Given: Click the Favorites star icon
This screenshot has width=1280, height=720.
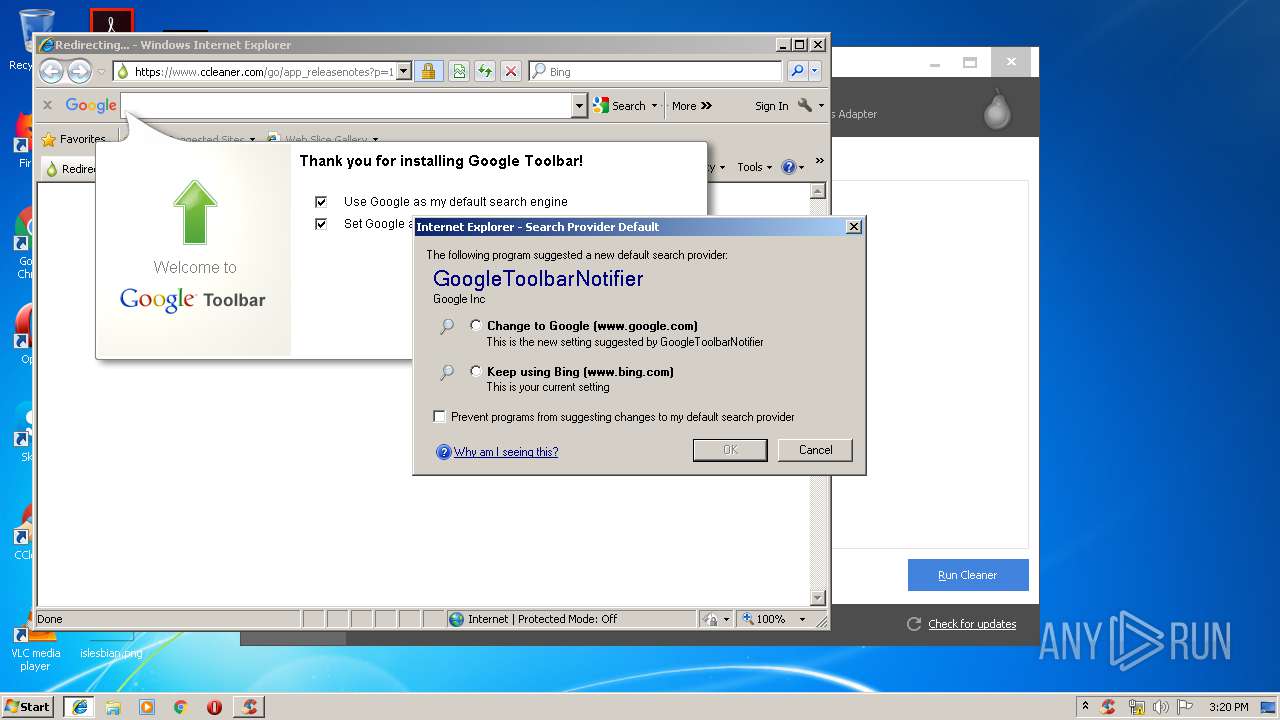Looking at the screenshot, I should click(x=48, y=139).
